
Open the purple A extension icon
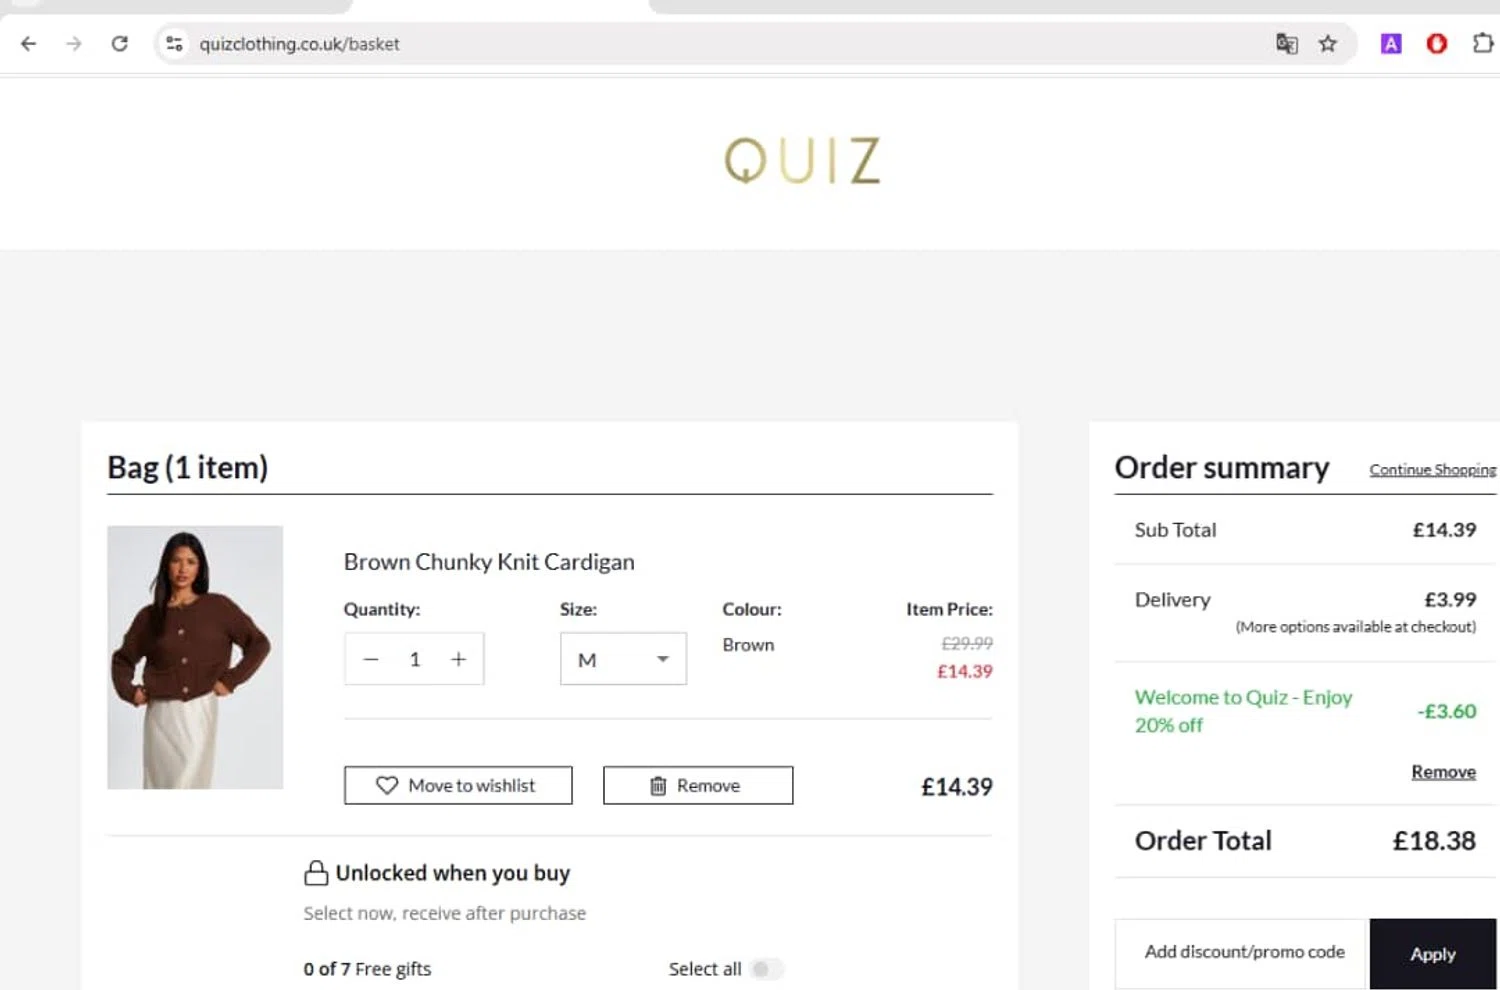tap(1391, 44)
